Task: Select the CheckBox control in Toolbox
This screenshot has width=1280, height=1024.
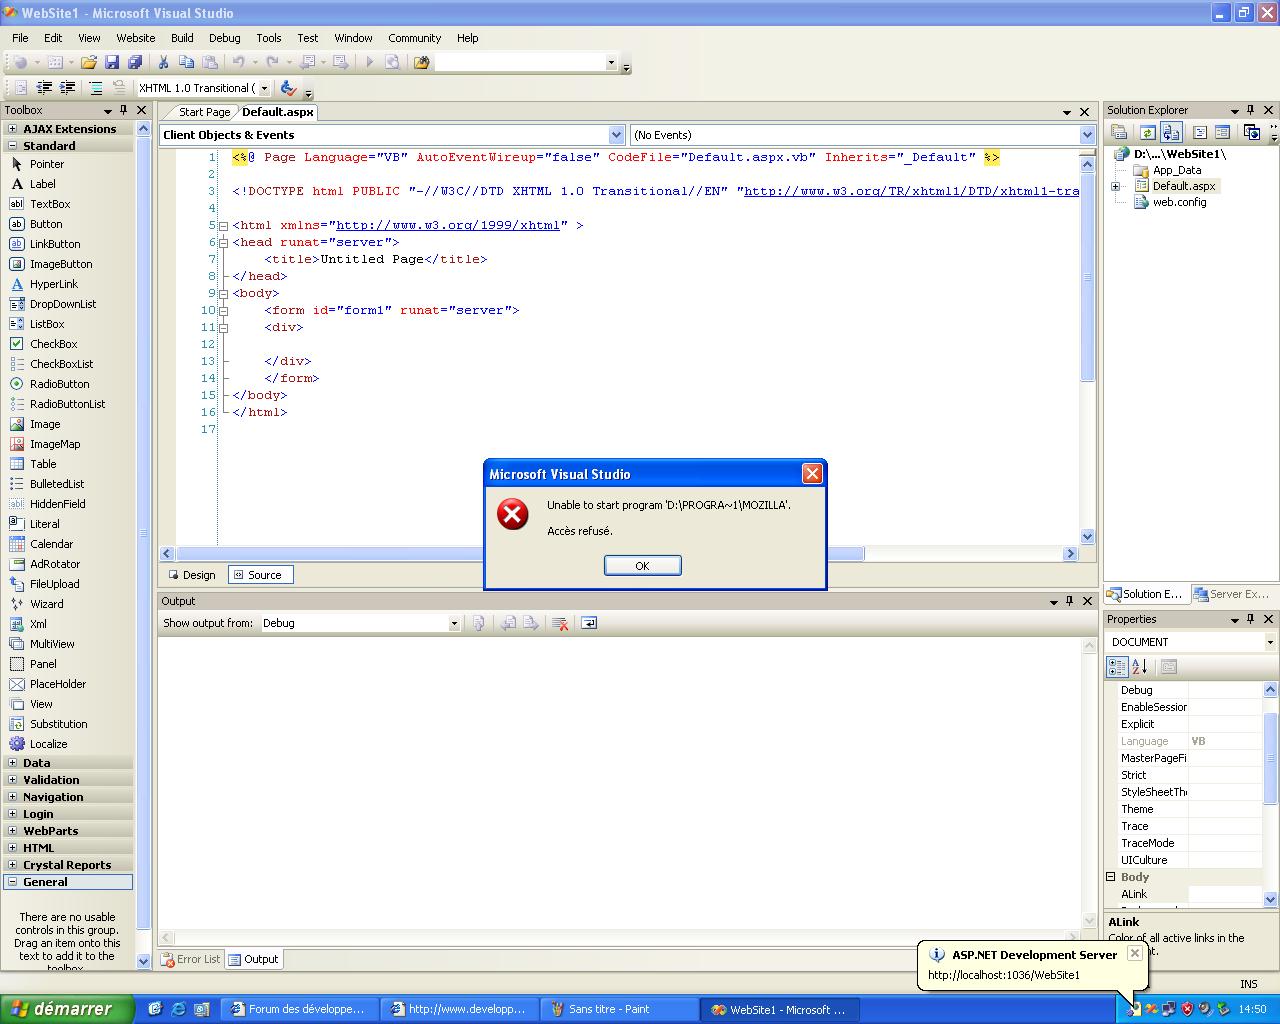Action: [x=53, y=344]
